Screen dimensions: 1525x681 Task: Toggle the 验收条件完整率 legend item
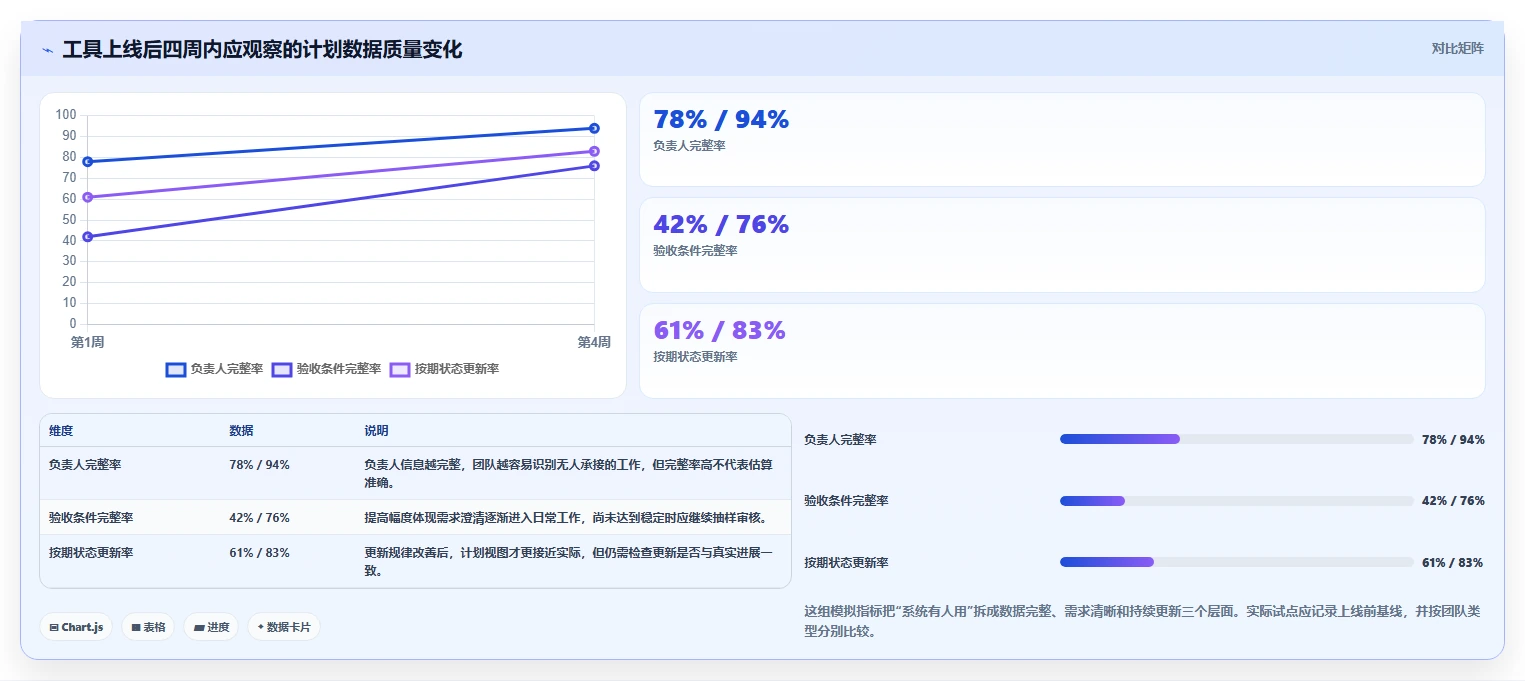[326, 369]
